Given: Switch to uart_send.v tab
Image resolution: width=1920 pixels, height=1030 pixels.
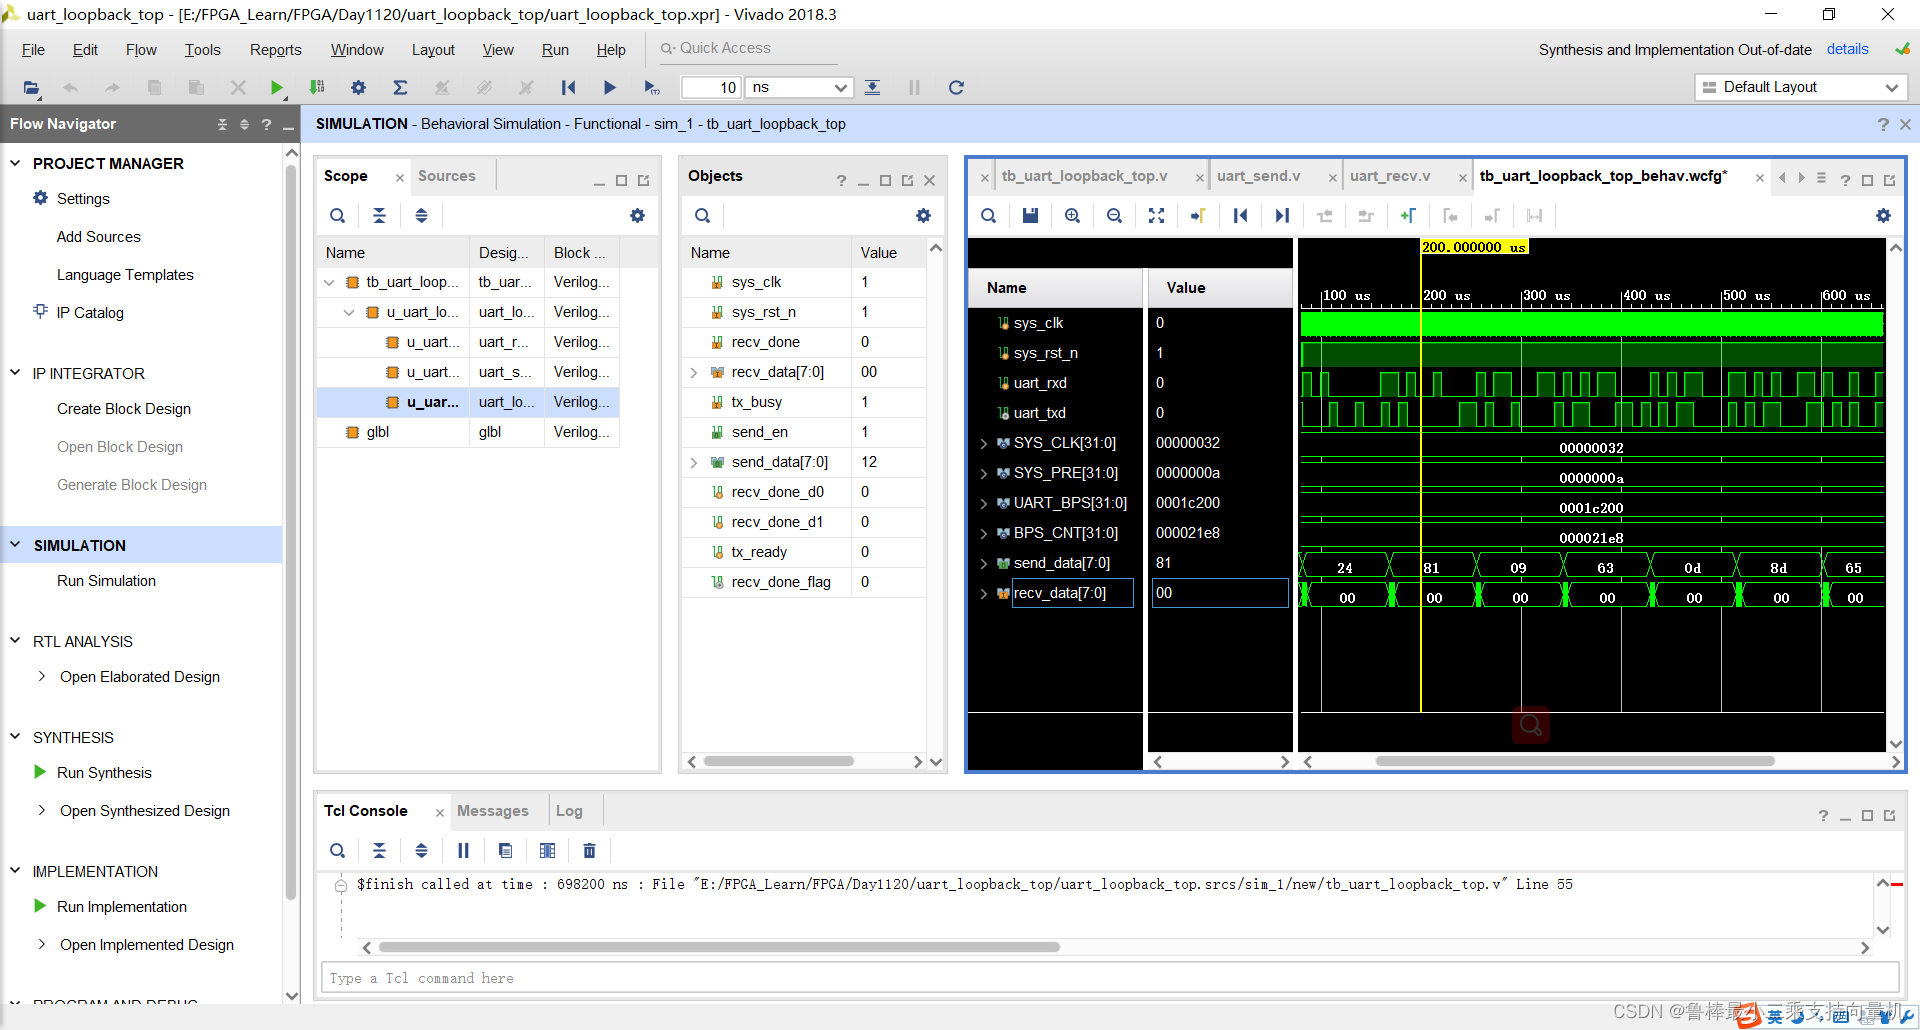Looking at the screenshot, I should [x=1259, y=176].
